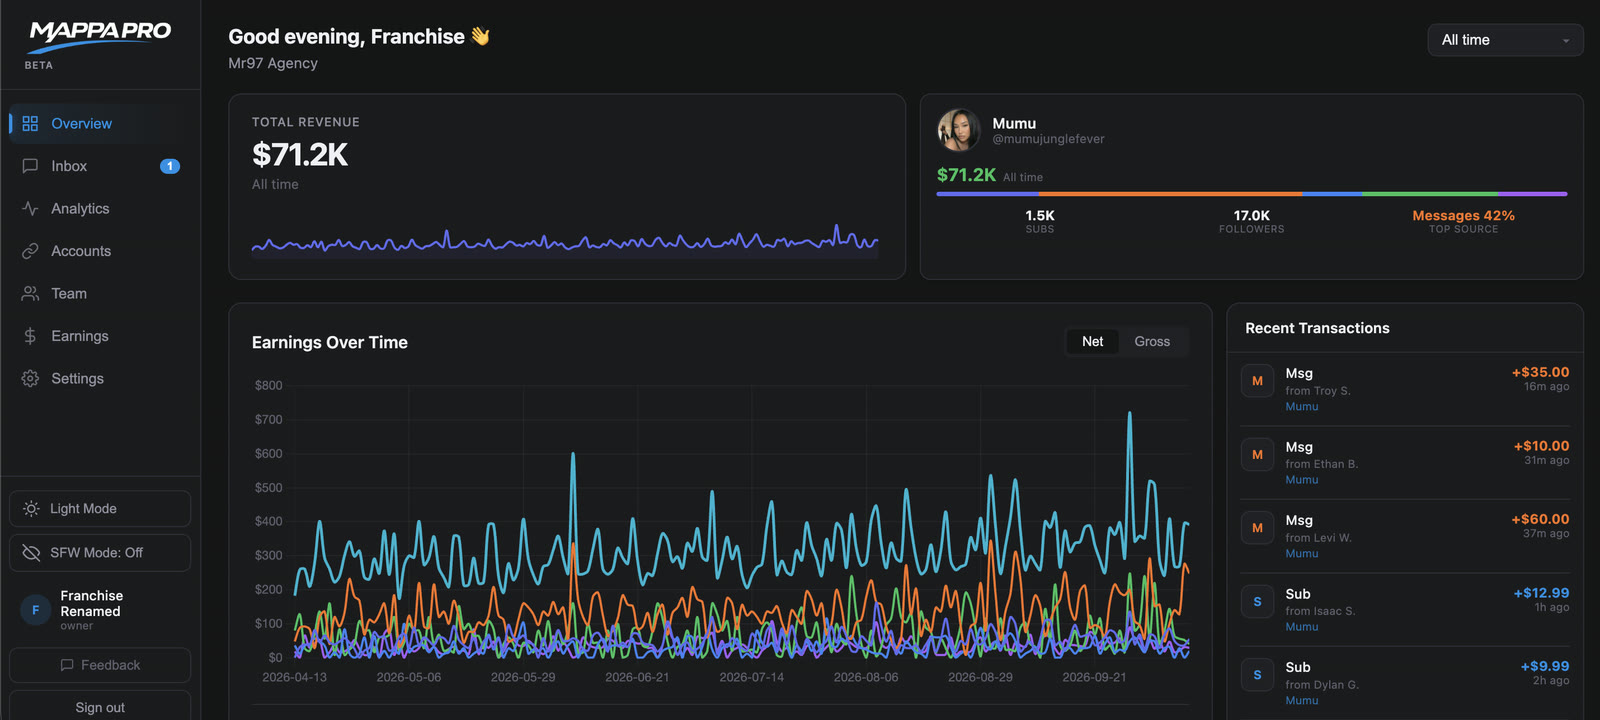Click the Mumu link under Troy S.
The height and width of the screenshot is (720, 1600).
[1301, 406]
